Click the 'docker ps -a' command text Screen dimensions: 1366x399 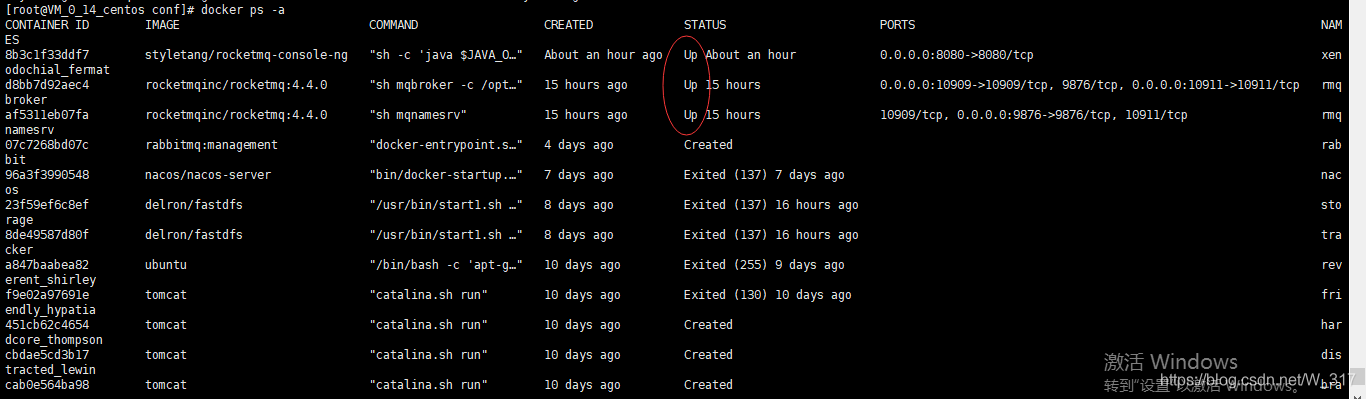point(229,8)
